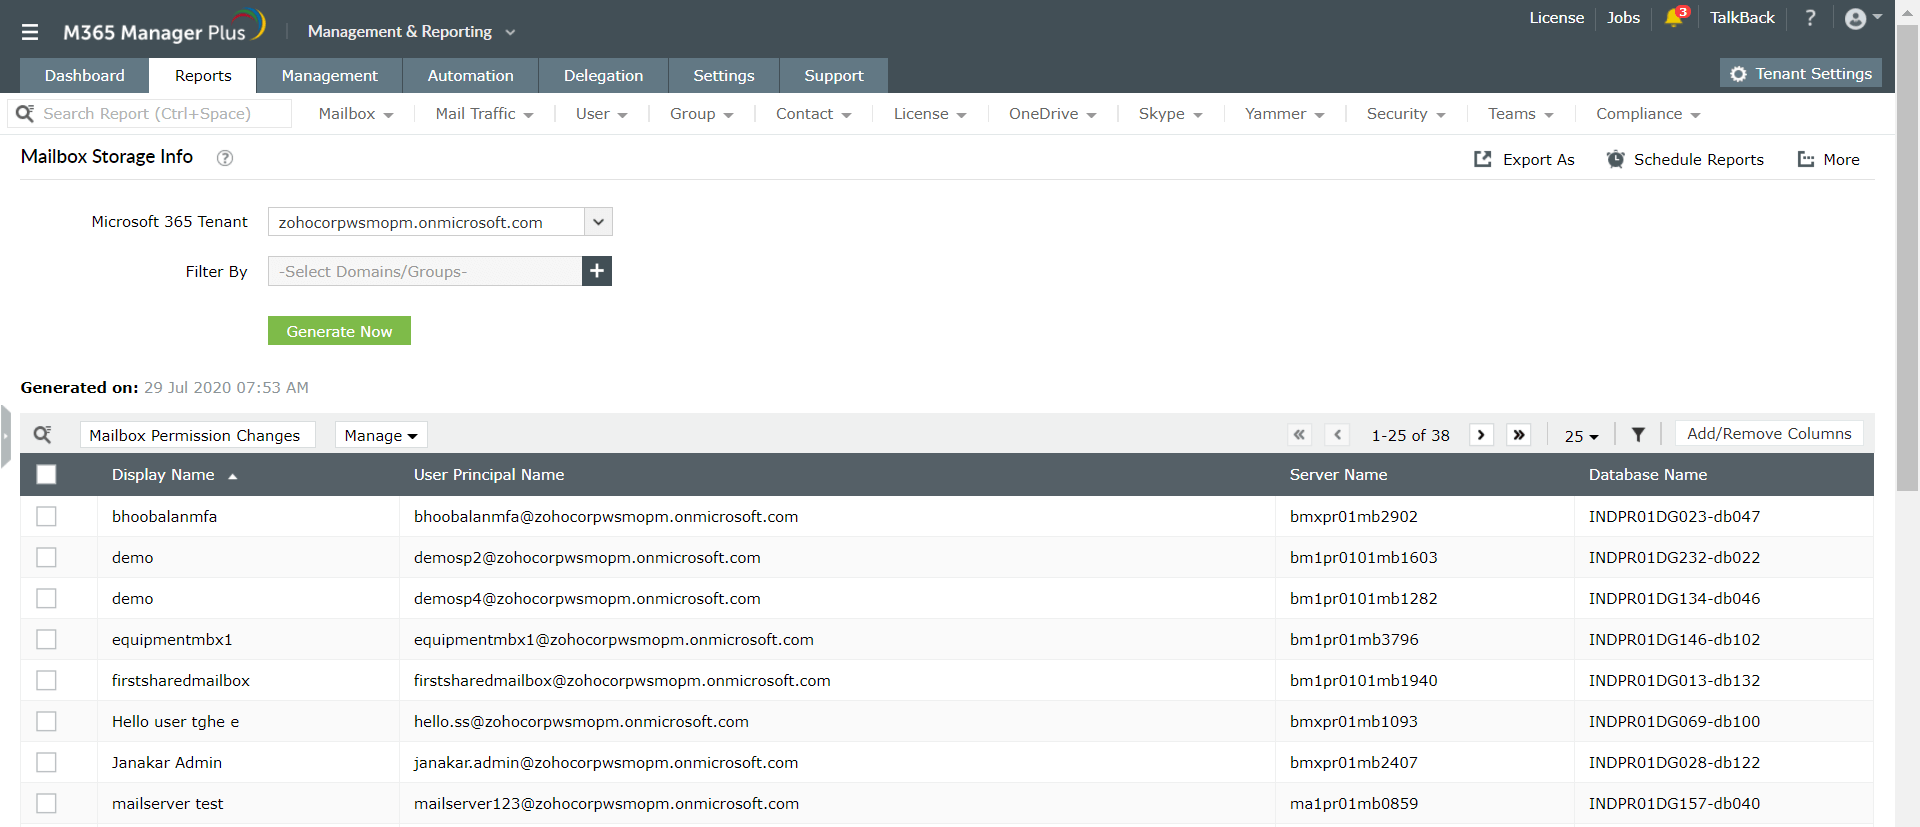Open the hamburger navigation menu
Image resolution: width=1920 pixels, height=827 pixels.
point(30,32)
